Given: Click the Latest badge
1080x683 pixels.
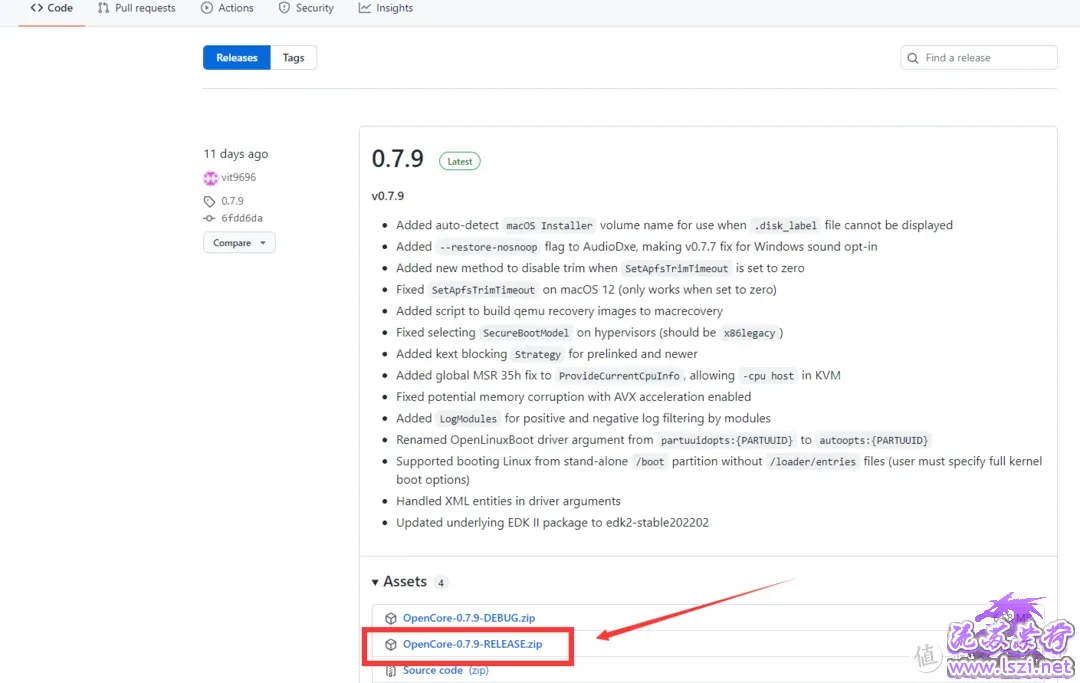Looking at the screenshot, I should click(x=460, y=161).
